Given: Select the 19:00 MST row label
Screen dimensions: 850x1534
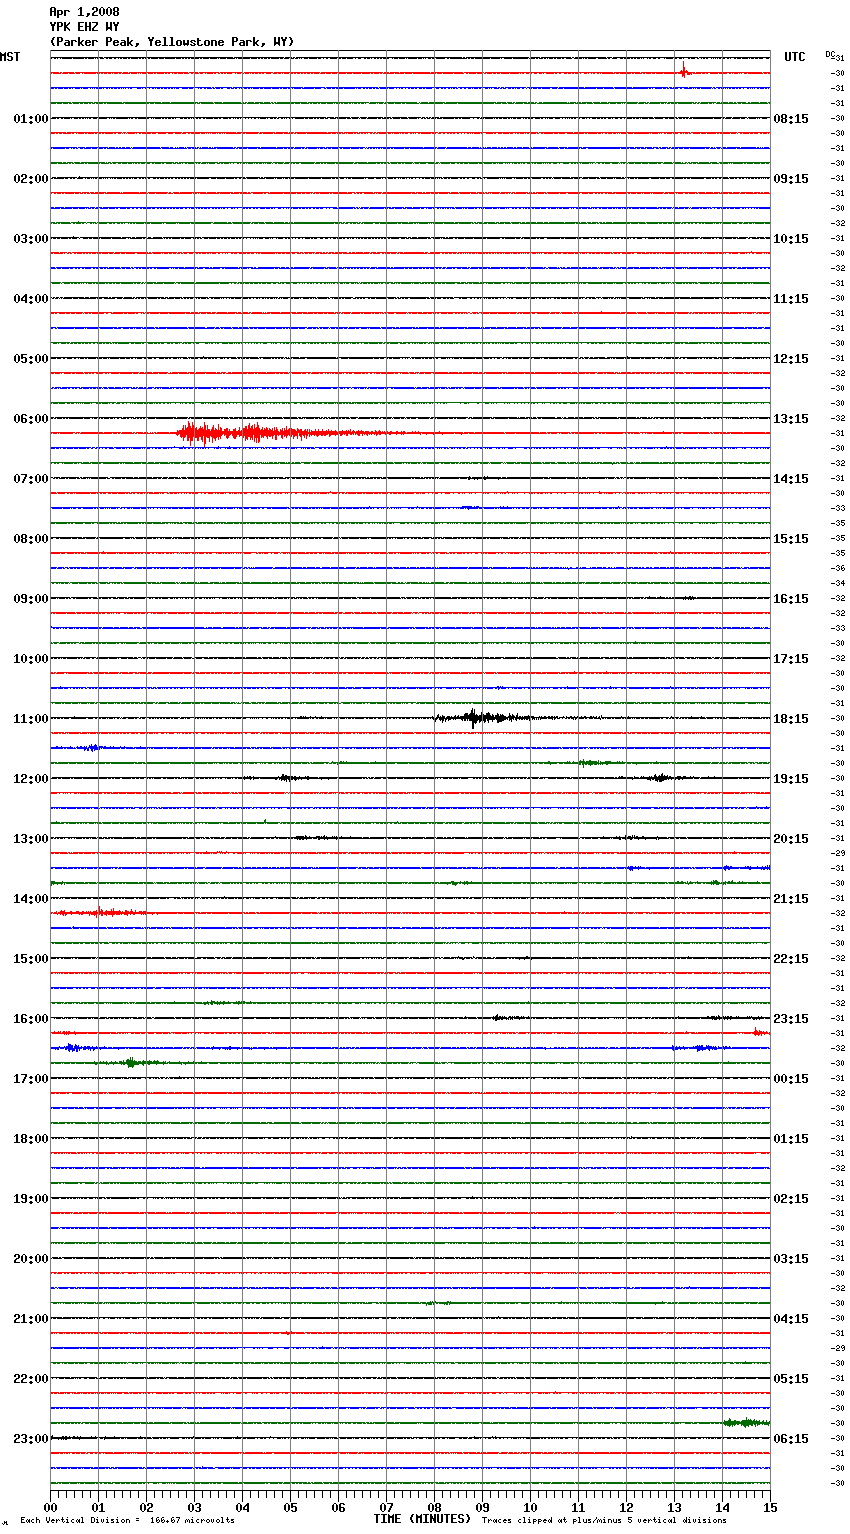Looking at the screenshot, I should point(31,1199).
